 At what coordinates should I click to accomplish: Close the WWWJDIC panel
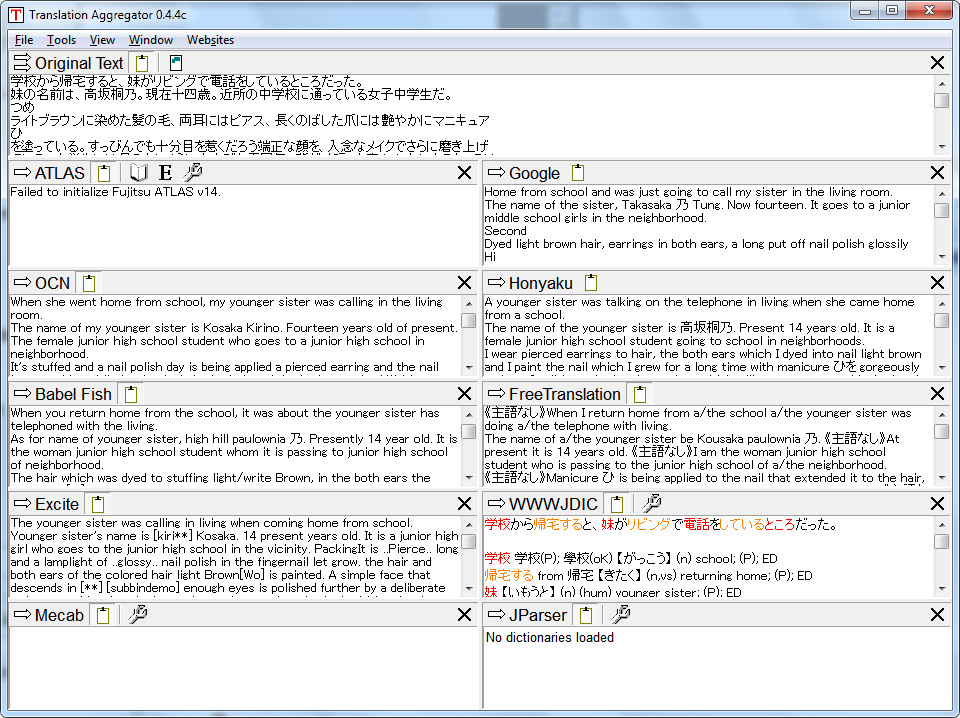[x=937, y=504]
